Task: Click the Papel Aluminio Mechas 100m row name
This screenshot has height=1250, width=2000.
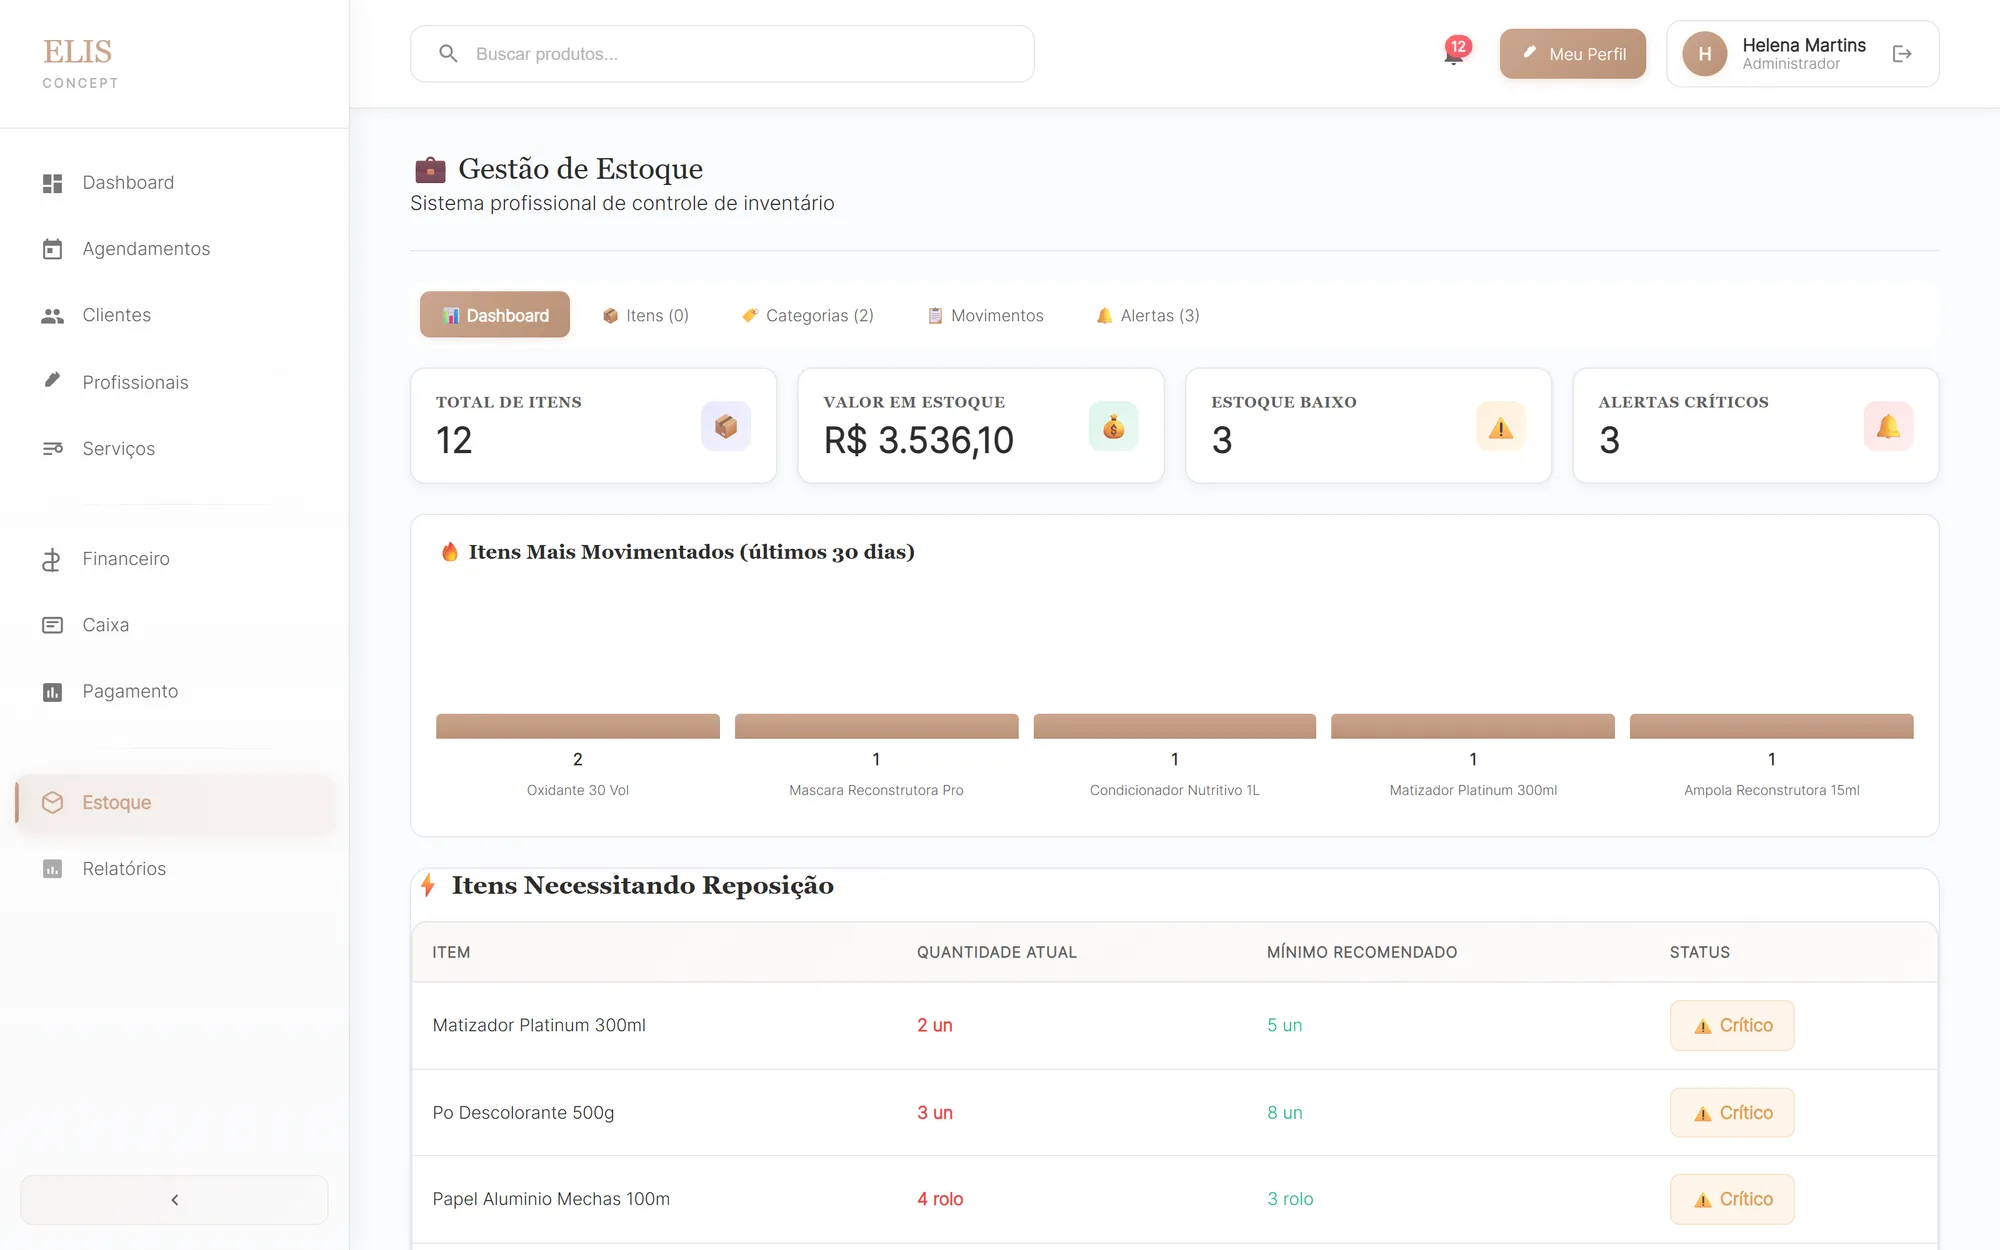Action: (x=551, y=1199)
